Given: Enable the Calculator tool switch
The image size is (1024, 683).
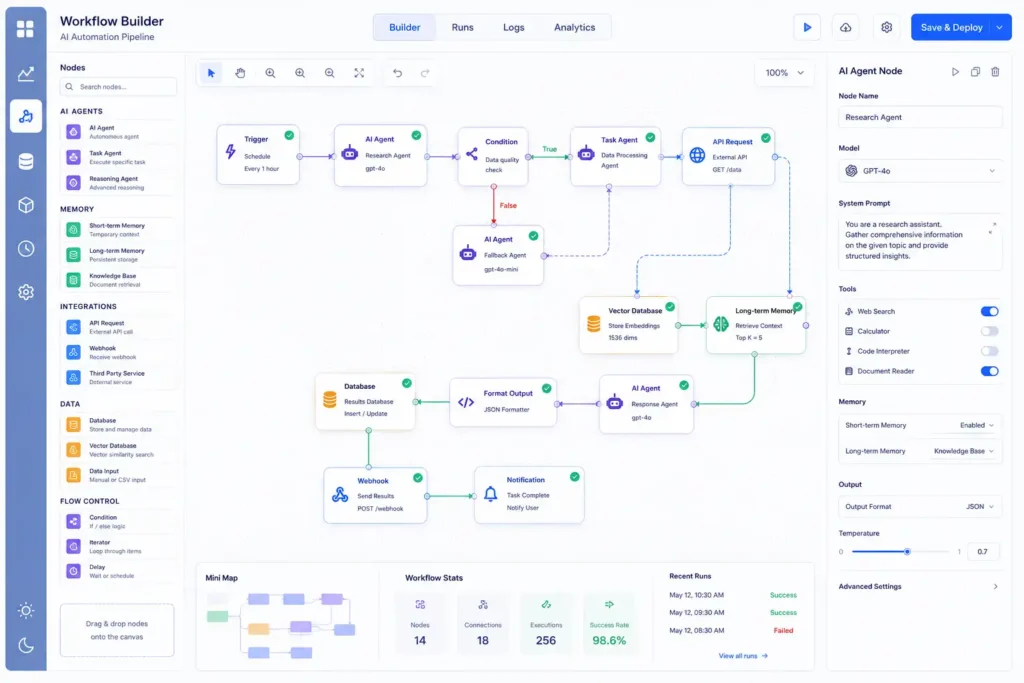Looking at the screenshot, I should click(x=989, y=331).
